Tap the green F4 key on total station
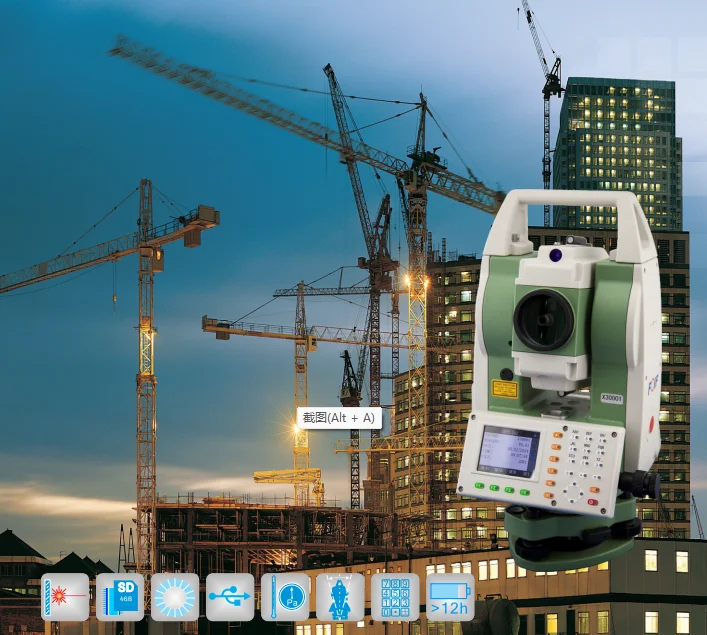 (524, 492)
